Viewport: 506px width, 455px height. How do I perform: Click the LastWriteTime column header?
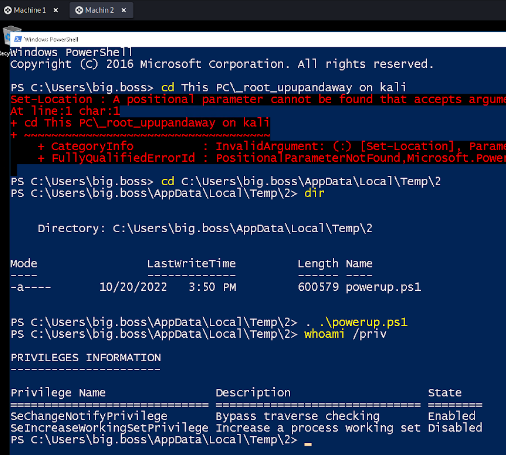pyautogui.click(x=191, y=263)
